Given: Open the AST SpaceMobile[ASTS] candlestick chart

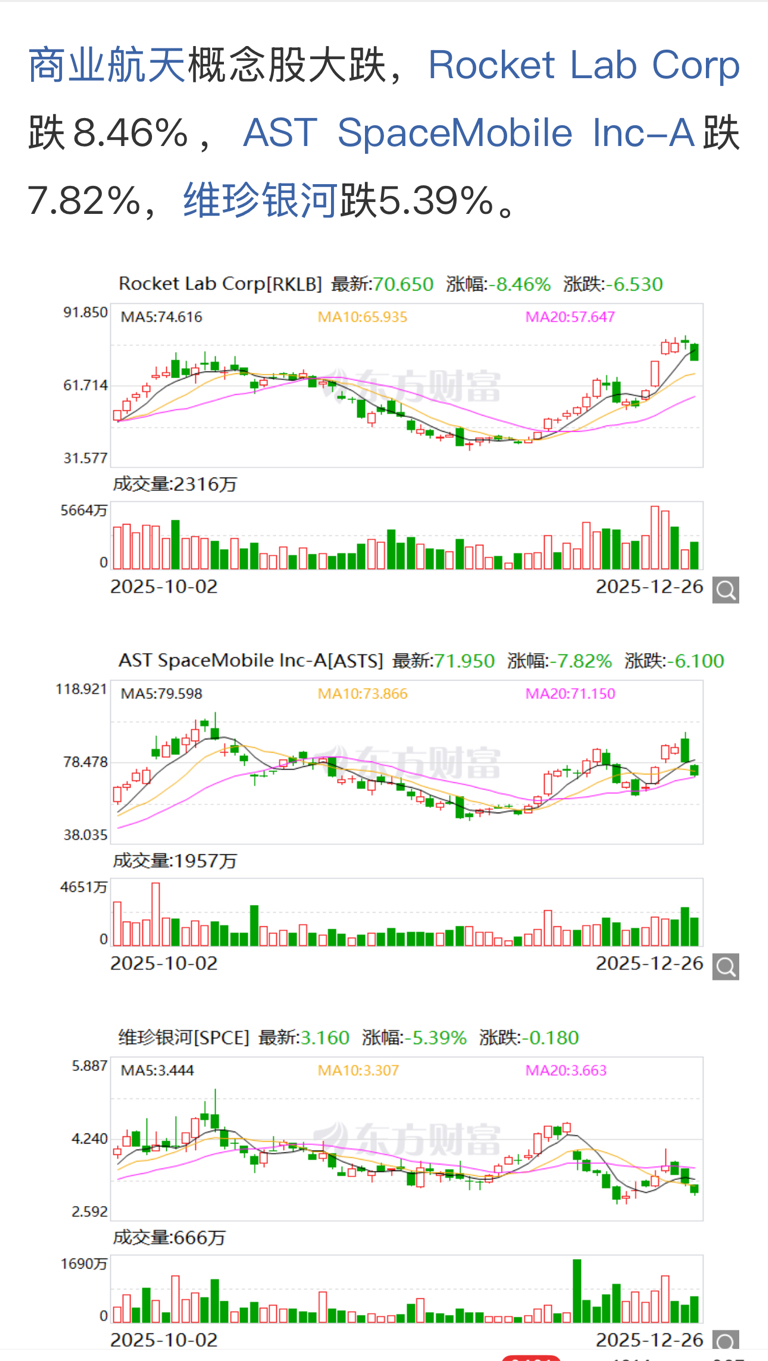Looking at the screenshot, I should (x=408, y=761).
